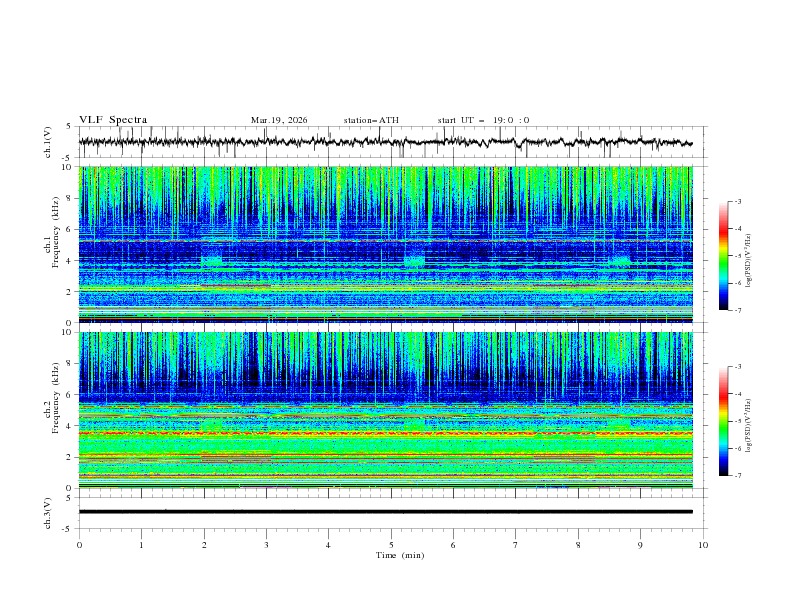
Task: Click time axis tick label "4"
Action: point(328,545)
